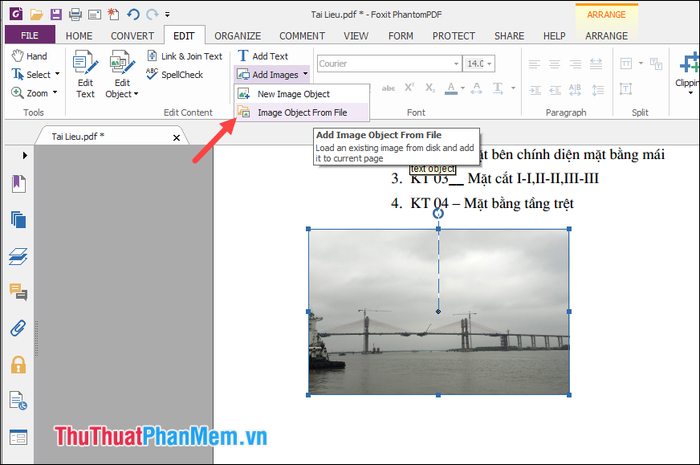This screenshot has width=700, height=465.
Task: Save document with the floppy disk icon
Action: coord(56,15)
